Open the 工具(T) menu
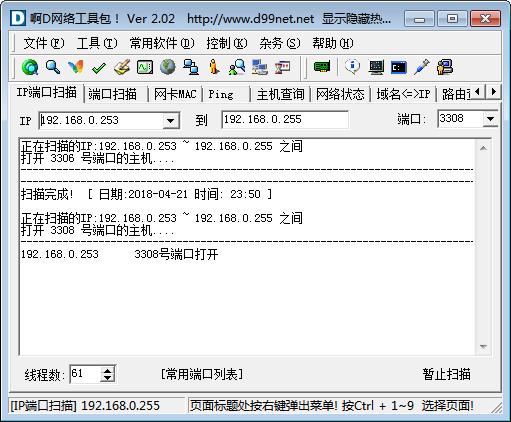Image resolution: width=511 pixels, height=422 pixels. (97, 43)
